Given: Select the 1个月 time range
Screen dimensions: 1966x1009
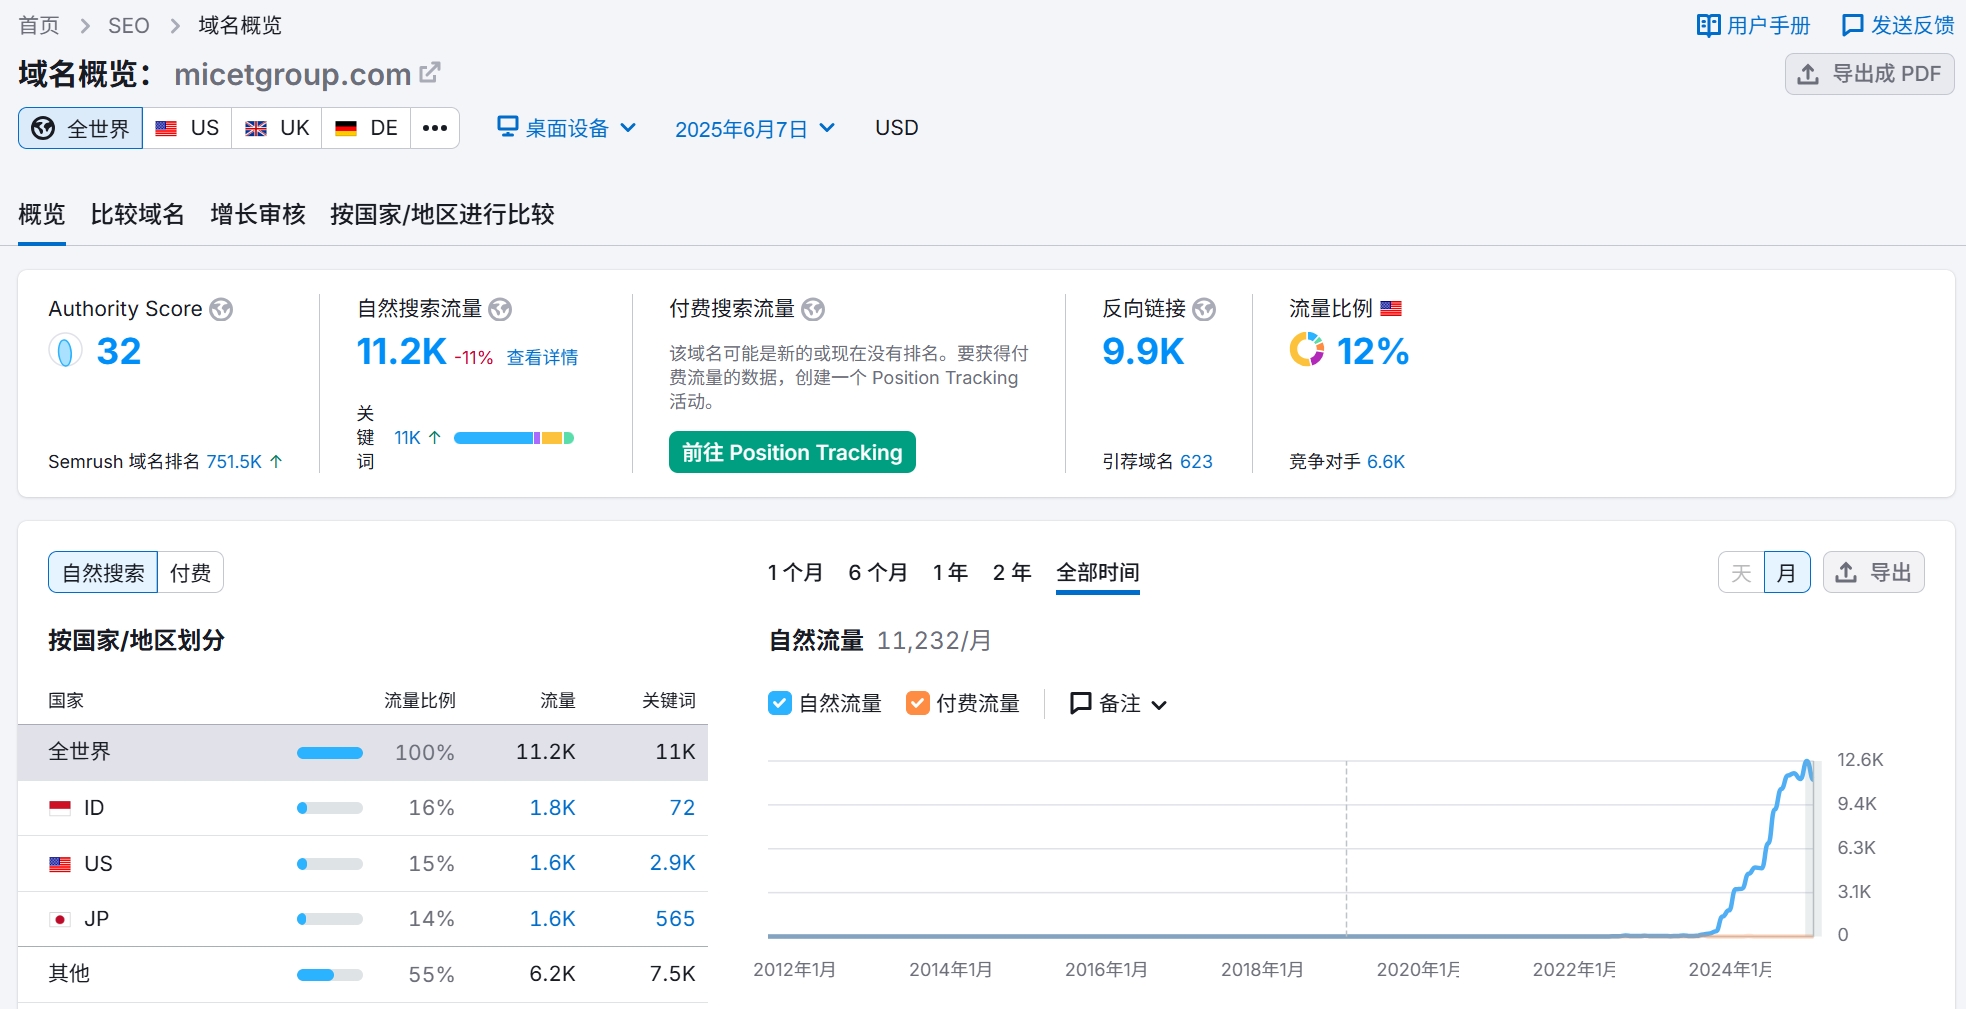Looking at the screenshot, I should pos(795,572).
